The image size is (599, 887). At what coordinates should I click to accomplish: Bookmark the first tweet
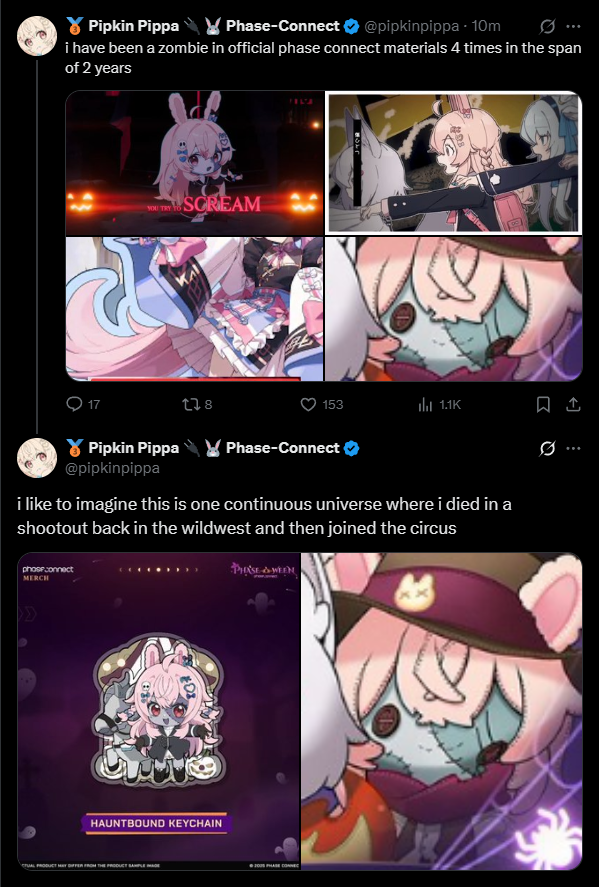coord(543,404)
